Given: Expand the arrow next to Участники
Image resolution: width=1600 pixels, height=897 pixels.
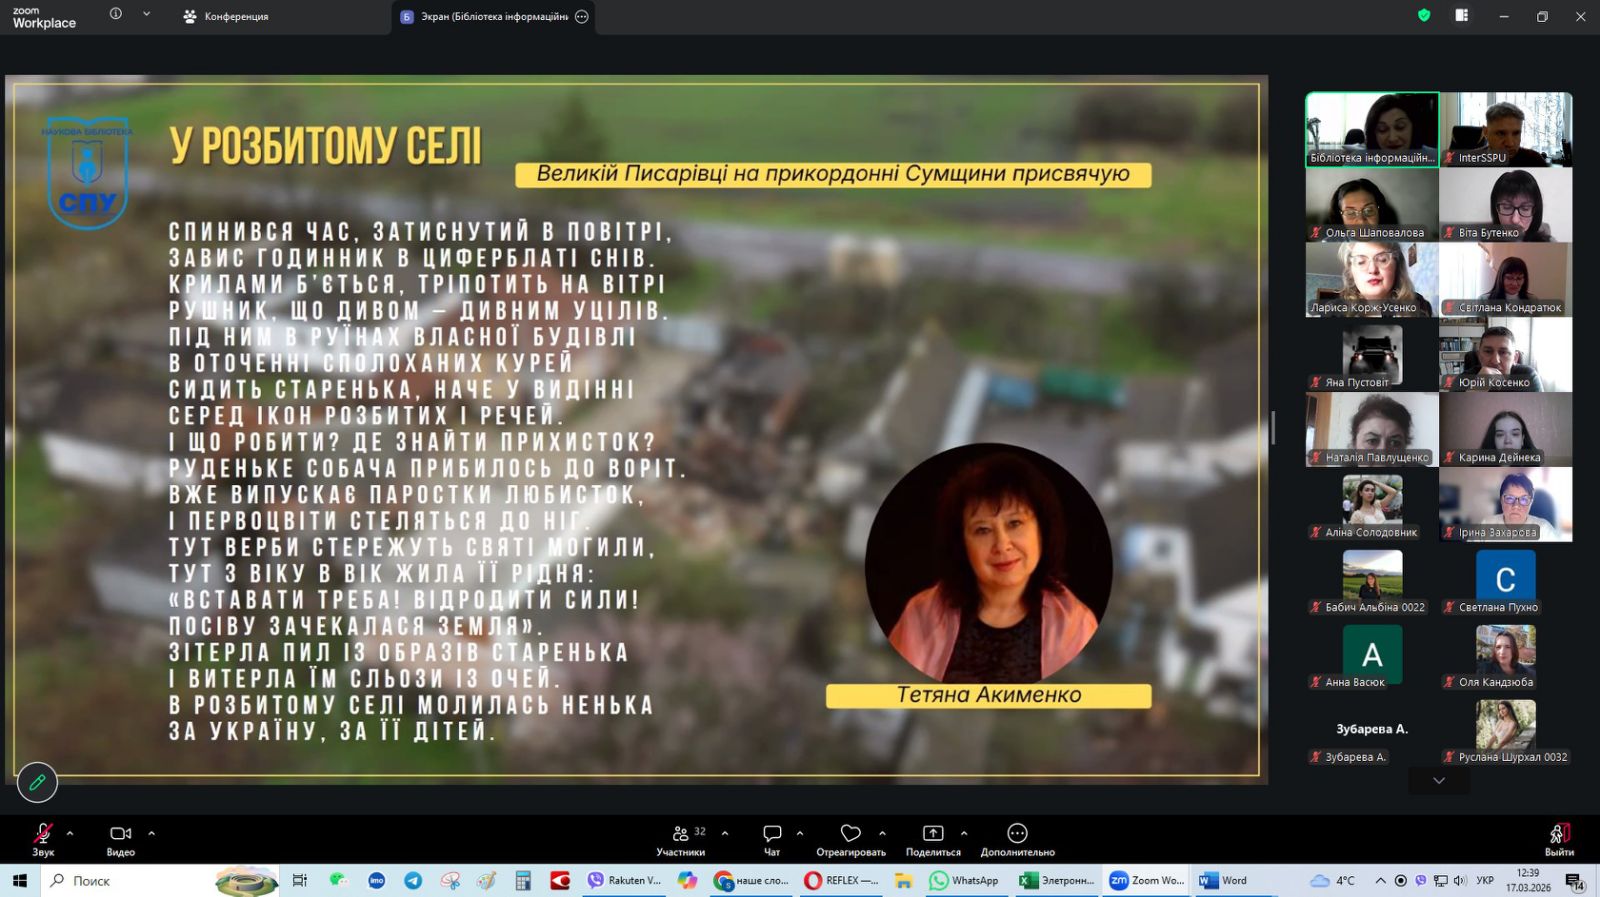Looking at the screenshot, I should [x=725, y=833].
